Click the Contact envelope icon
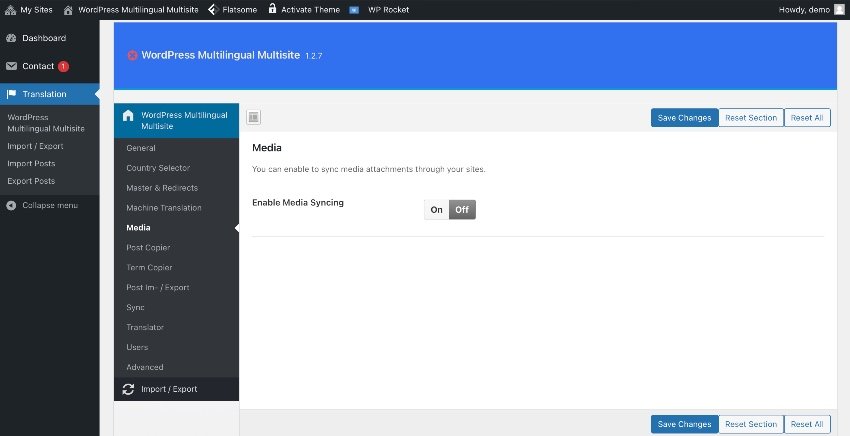 (11, 66)
